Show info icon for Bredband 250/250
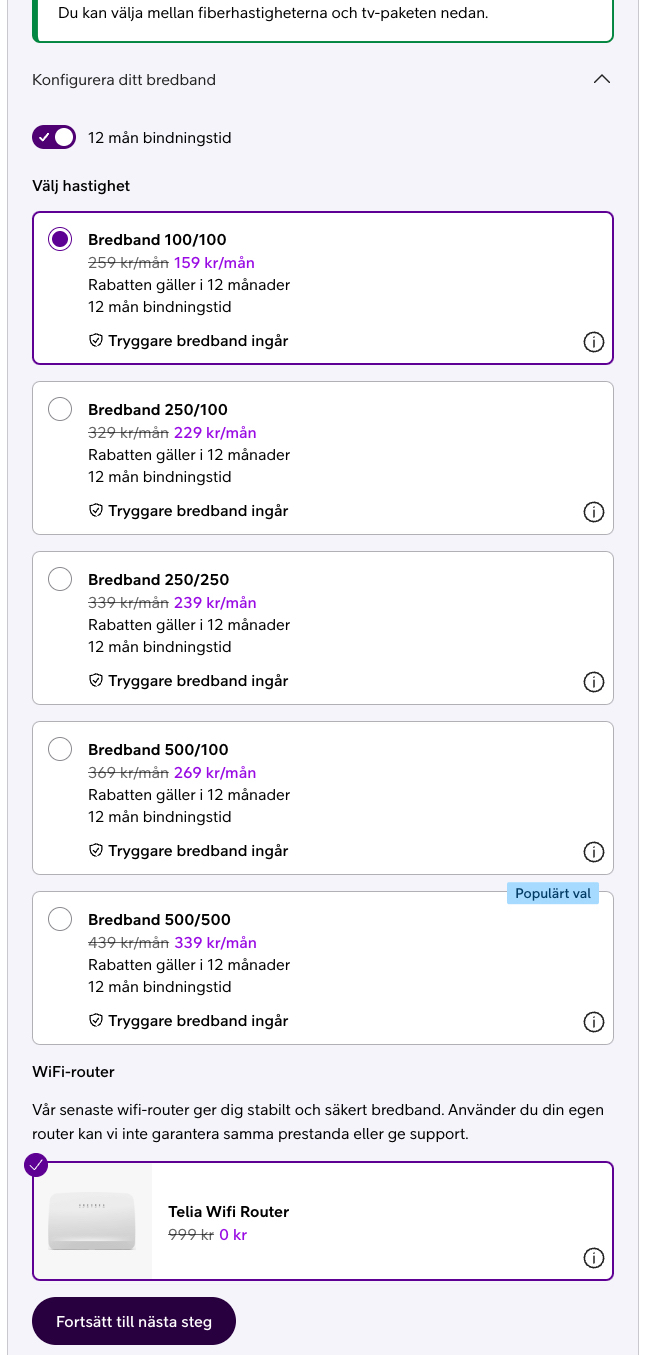Image resolution: width=660 pixels, height=1355 pixels. tap(593, 682)
